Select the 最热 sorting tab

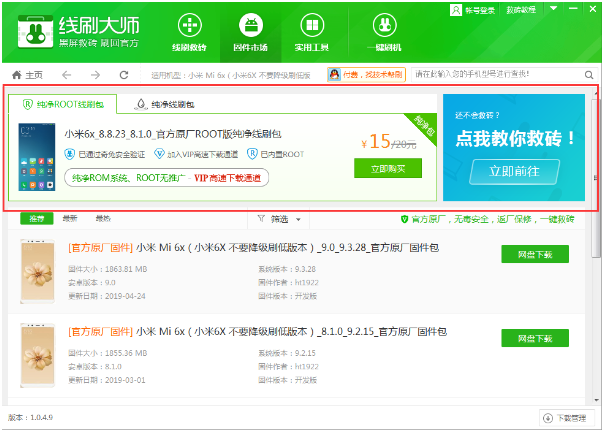[103, 219]
